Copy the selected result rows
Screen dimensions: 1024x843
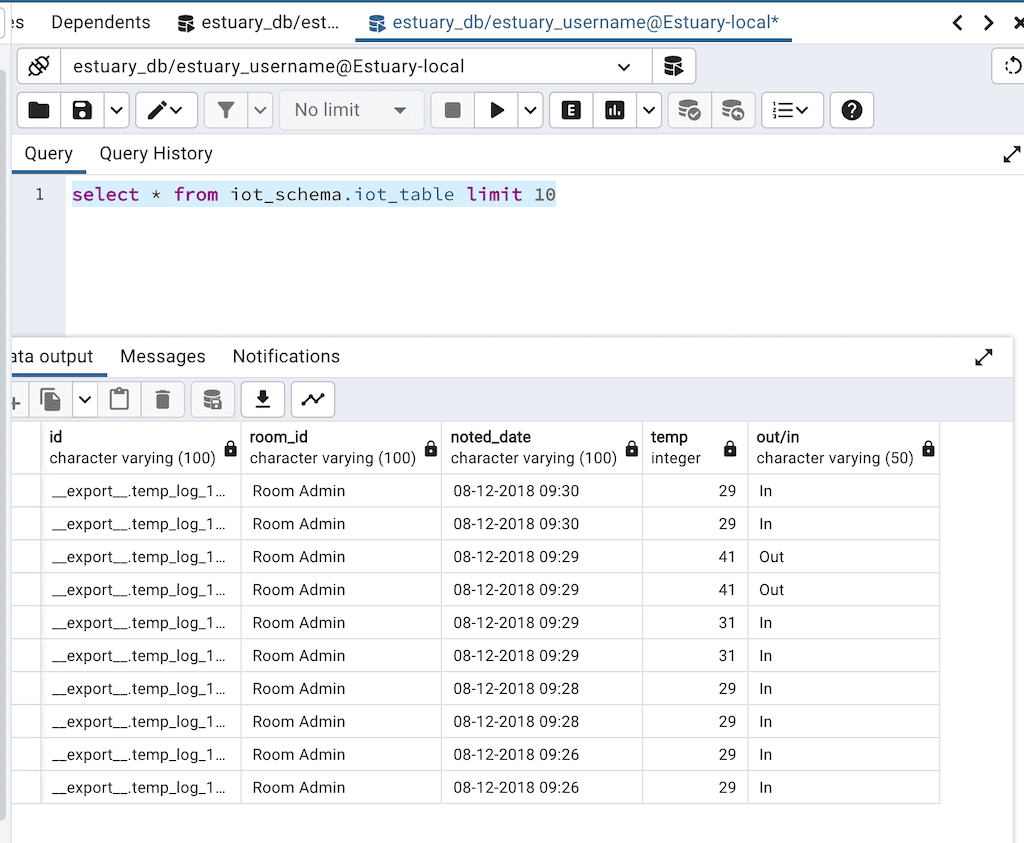tap(50, 399)
